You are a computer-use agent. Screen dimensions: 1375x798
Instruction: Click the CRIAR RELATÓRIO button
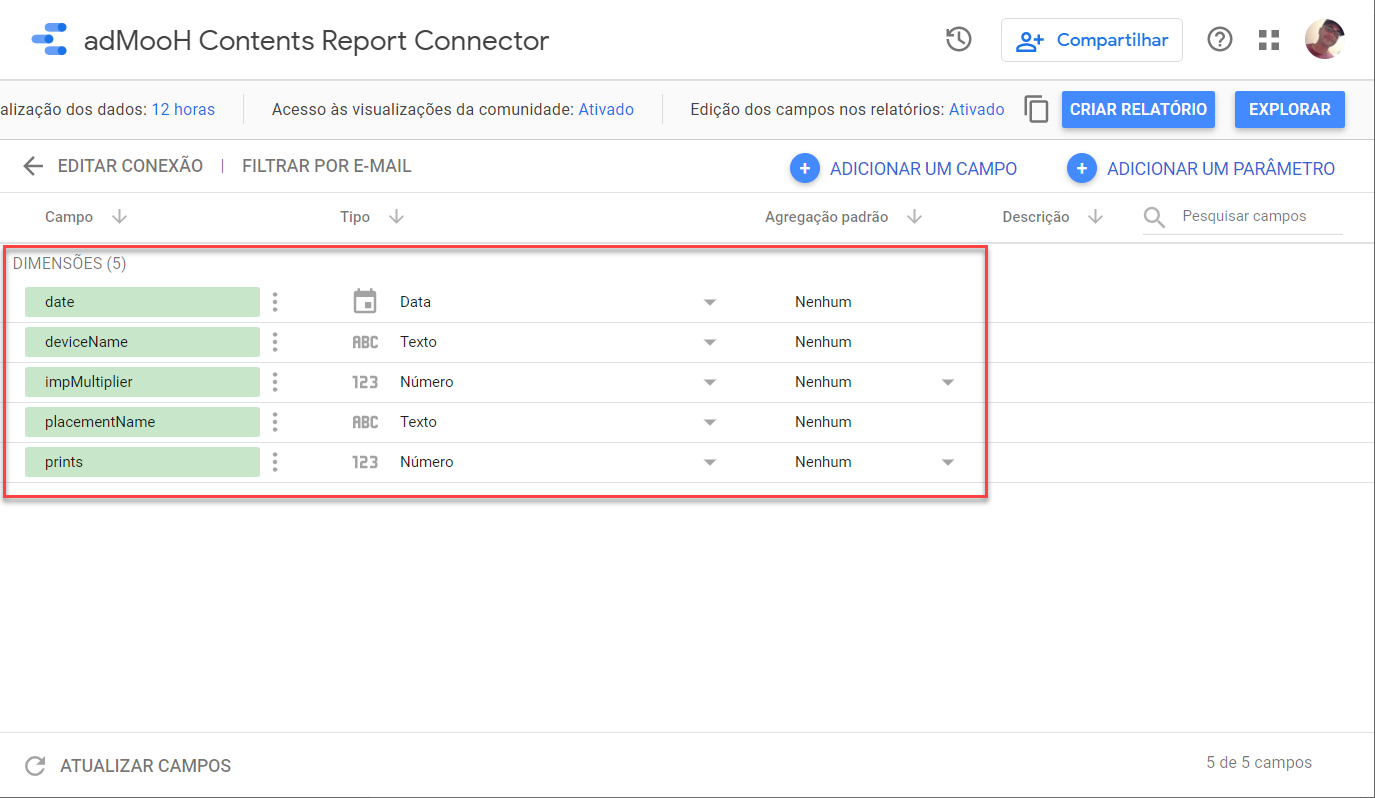coord(1138,110)
